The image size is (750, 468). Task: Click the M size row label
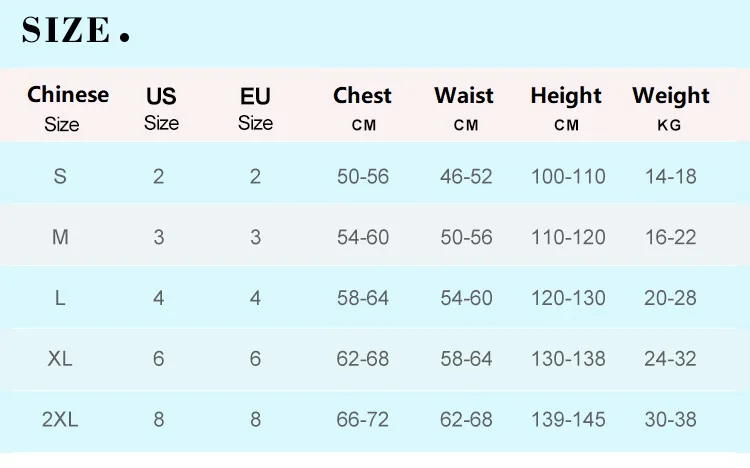(x=60, y=237)
